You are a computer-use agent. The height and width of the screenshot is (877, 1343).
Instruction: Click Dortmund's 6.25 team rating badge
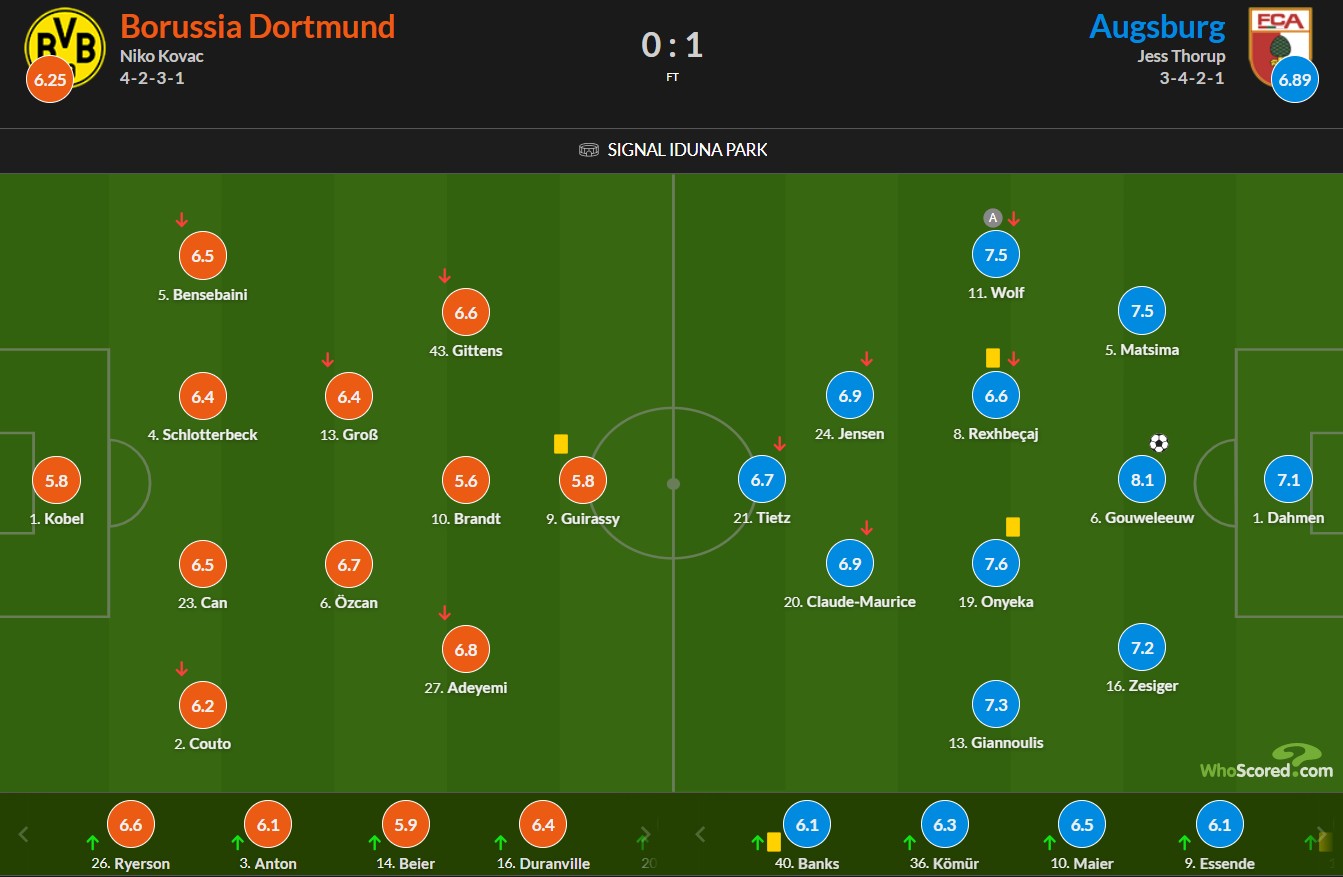50,80
